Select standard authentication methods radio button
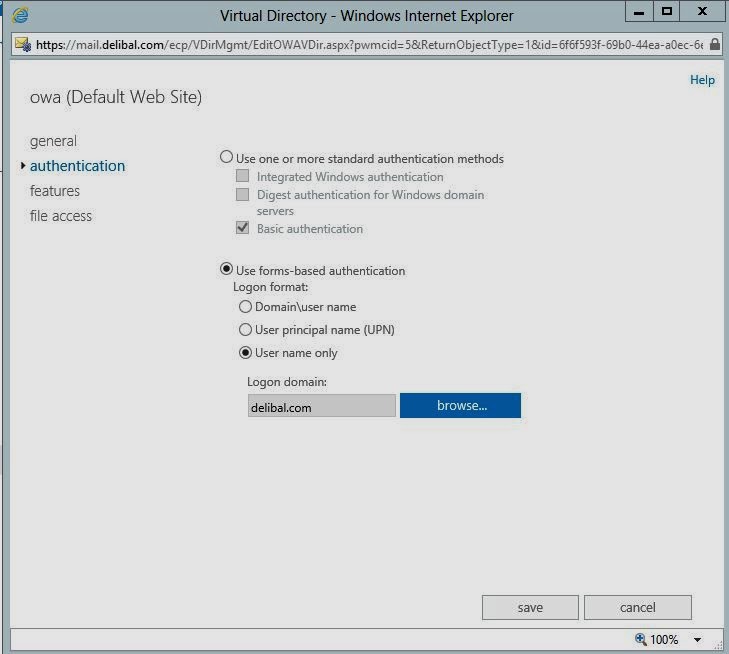Screen dimensions: 729x654 pyautogui.click(x=226, y=158)
